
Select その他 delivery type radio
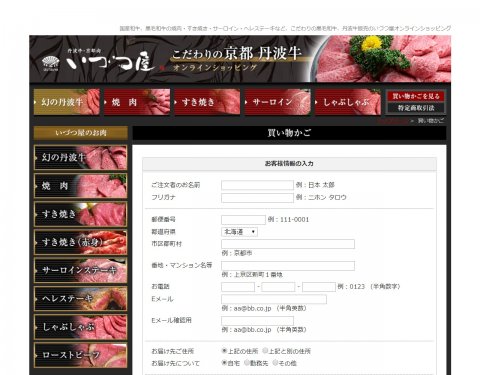tap(275, 362)
